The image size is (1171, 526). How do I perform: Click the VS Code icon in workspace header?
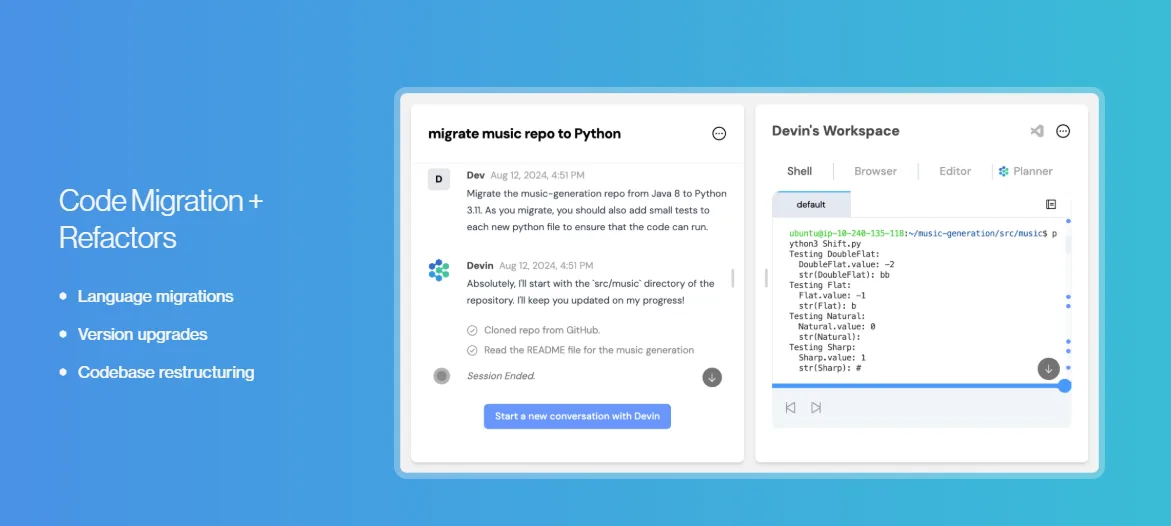(1037, 131)
